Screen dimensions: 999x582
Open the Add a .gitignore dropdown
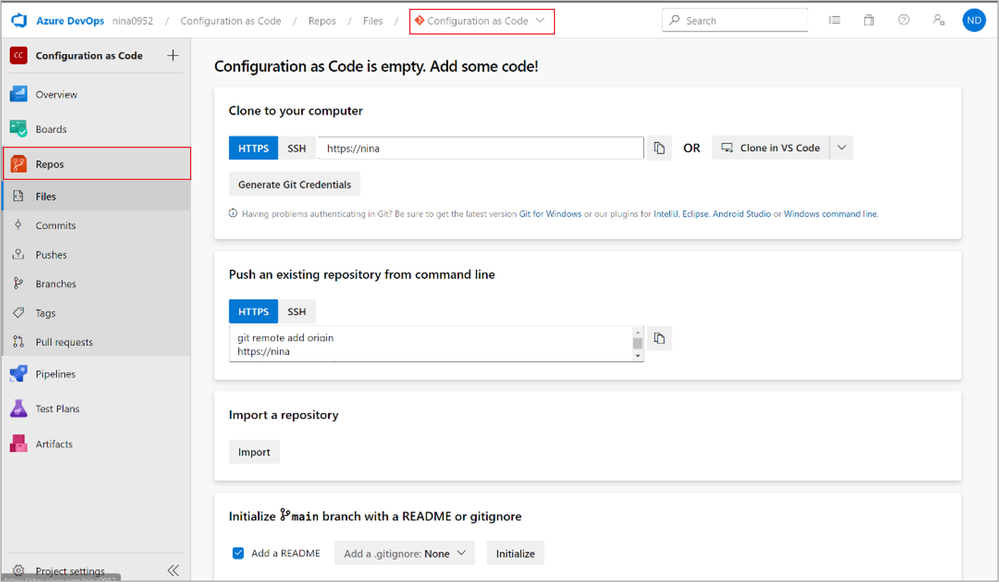click(405, 553)
